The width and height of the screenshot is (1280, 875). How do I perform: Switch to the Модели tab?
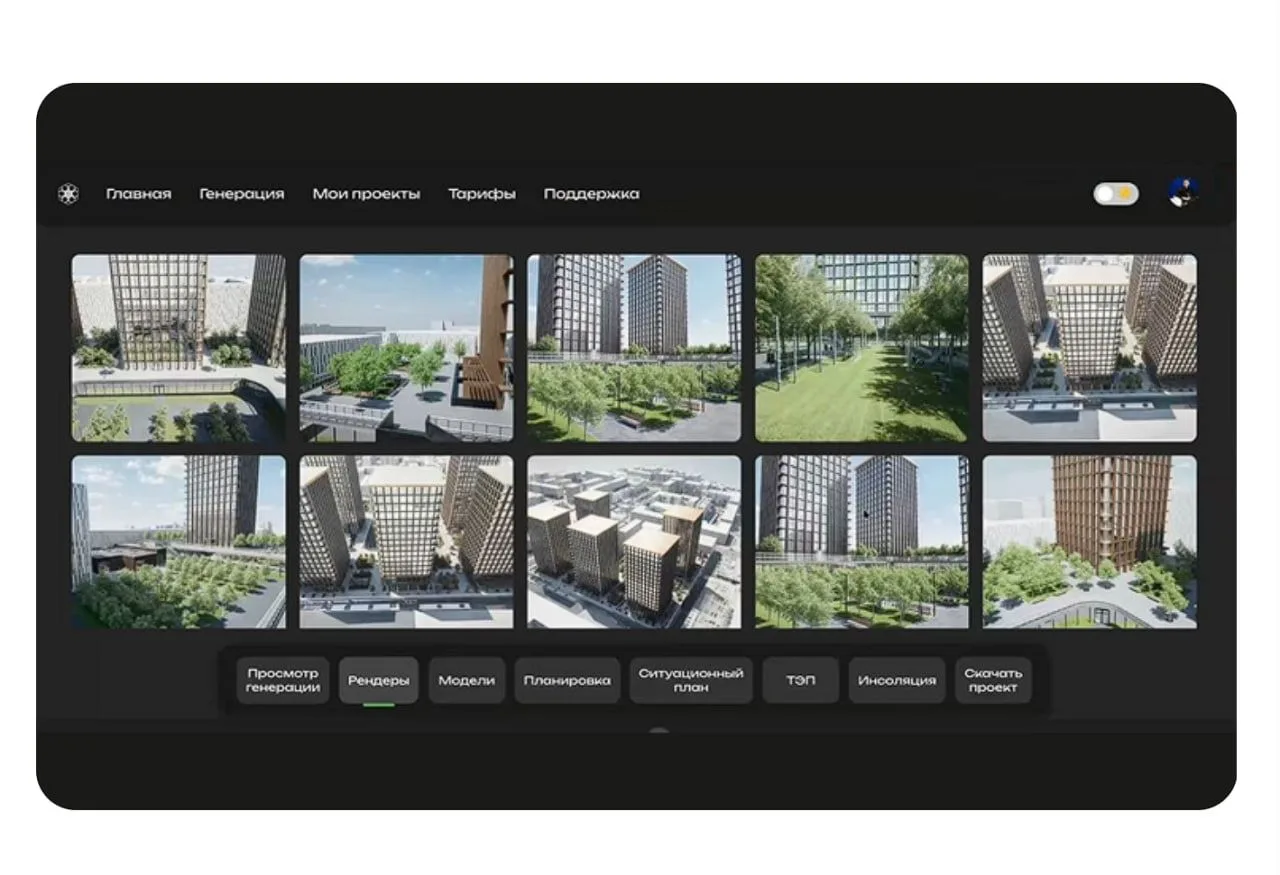466,680
